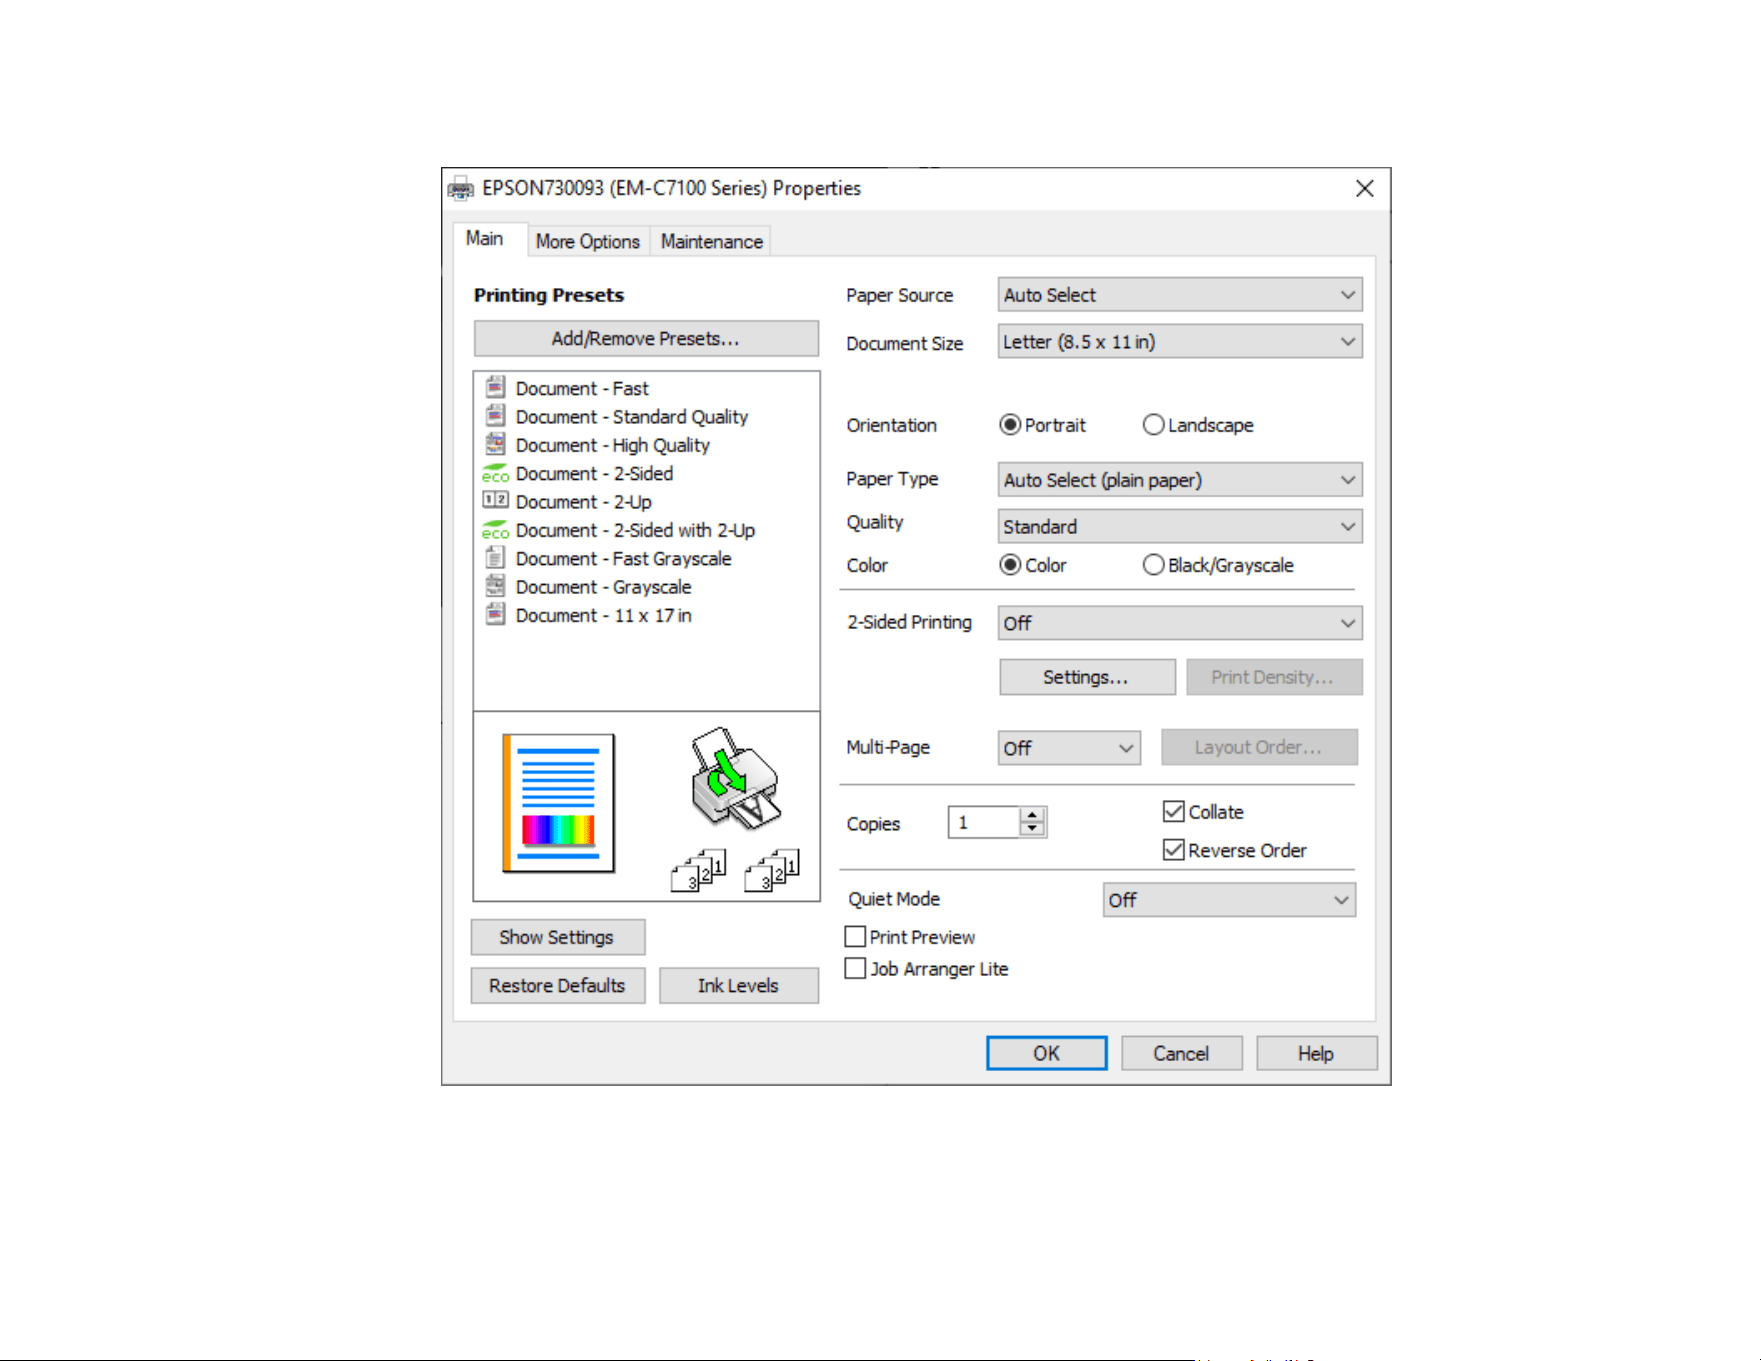This screenshot has width=1761, height=1361.
Task: Close the Properties dialog
Action: click(1364, 188)
